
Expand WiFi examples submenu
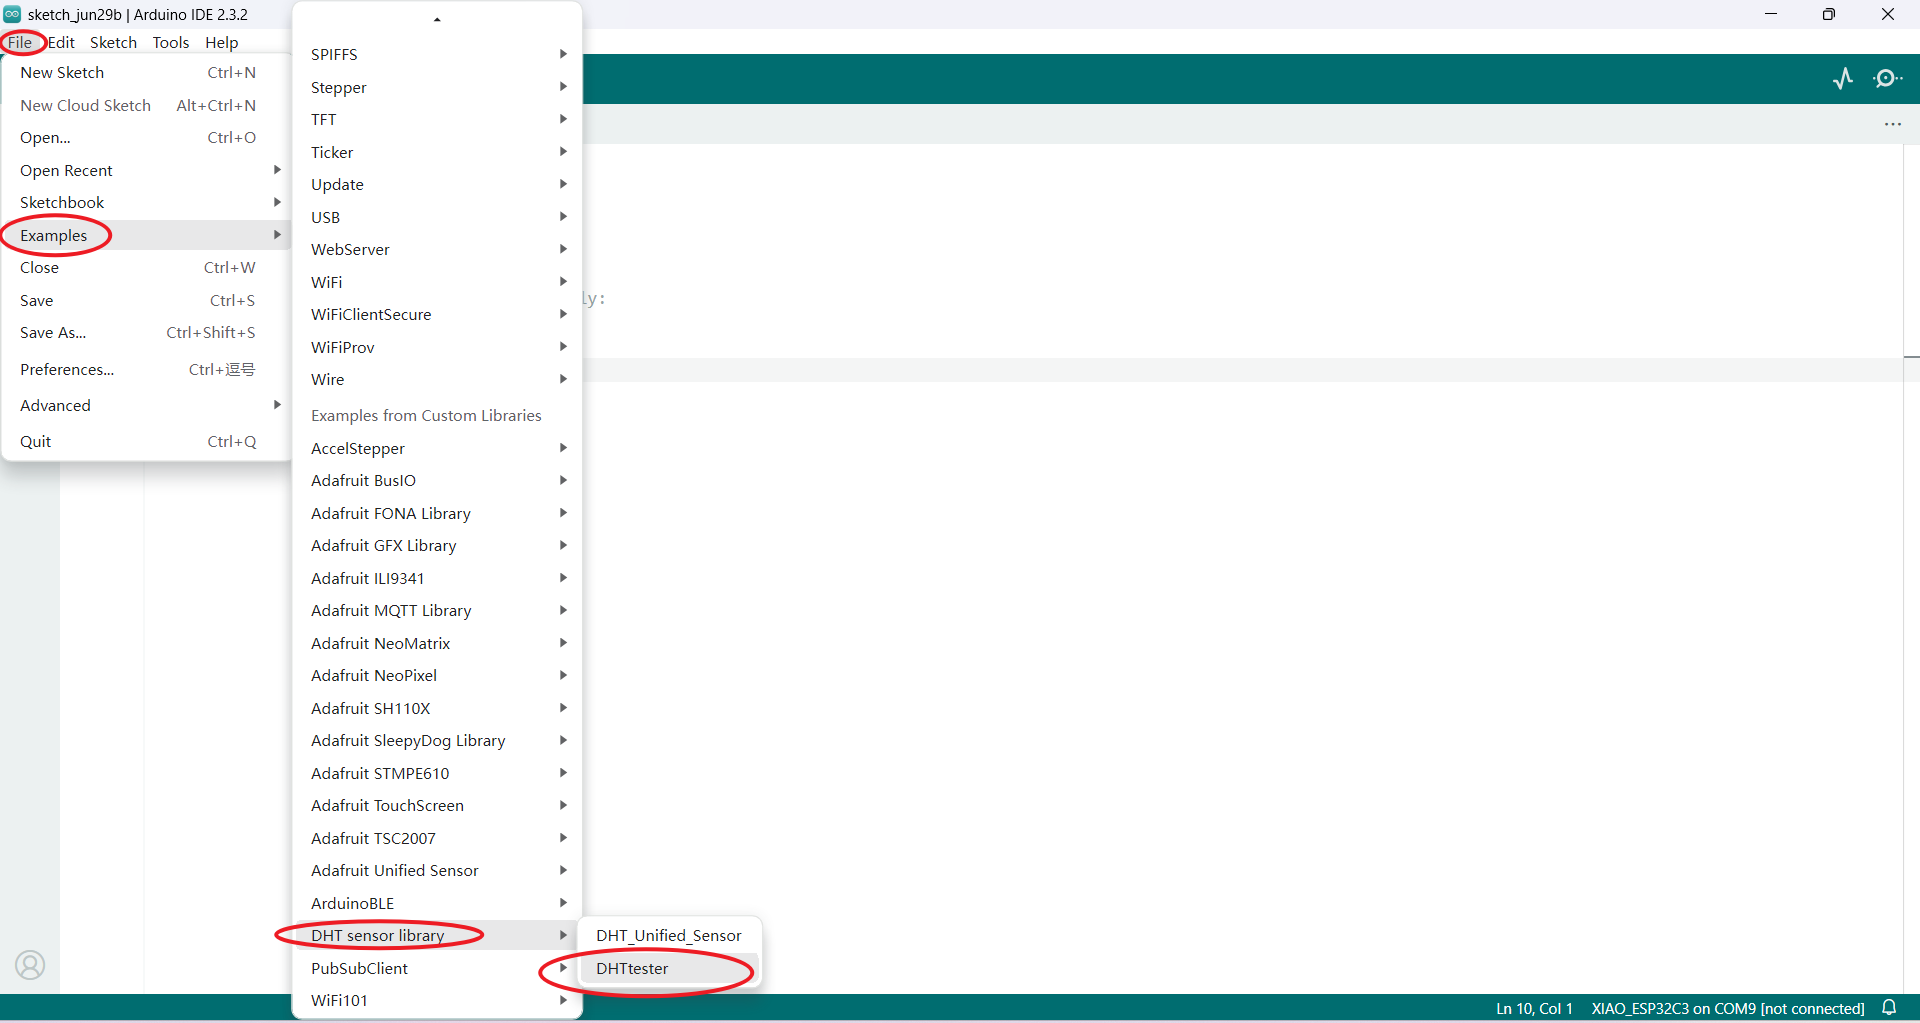pyautogui.click(x=437, y=282)
